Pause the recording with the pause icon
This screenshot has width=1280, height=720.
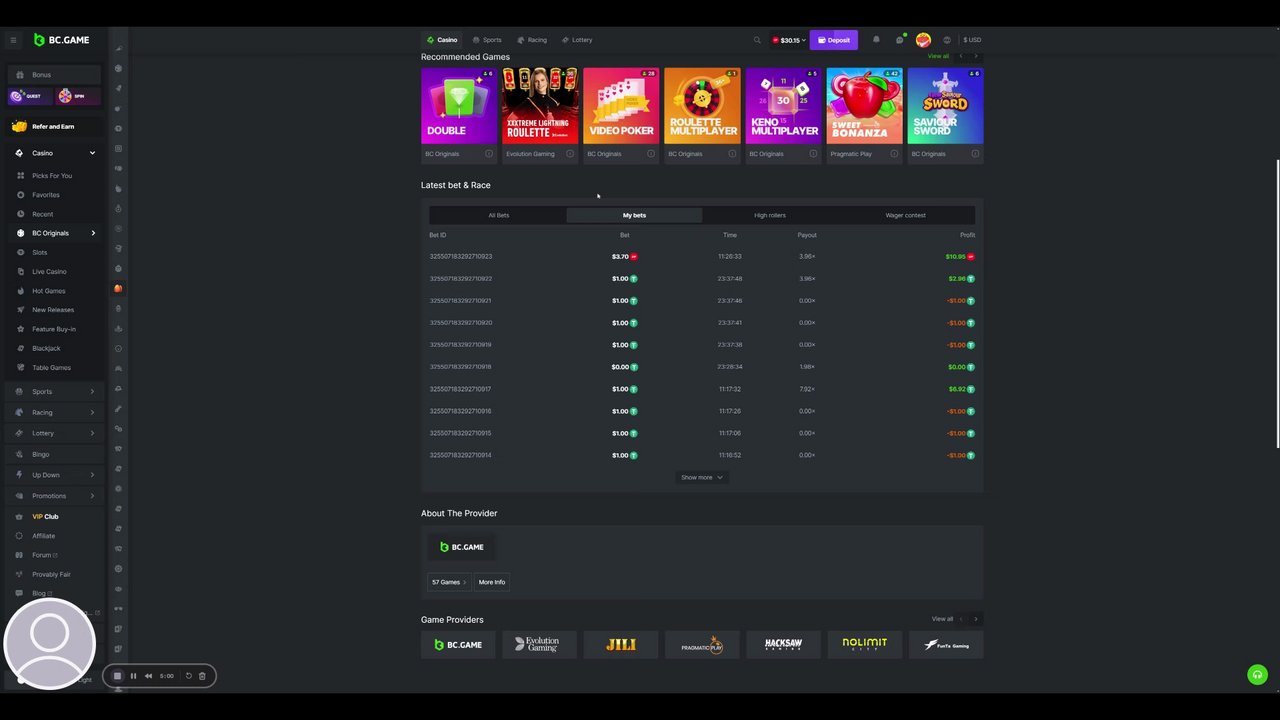(133, 676)
